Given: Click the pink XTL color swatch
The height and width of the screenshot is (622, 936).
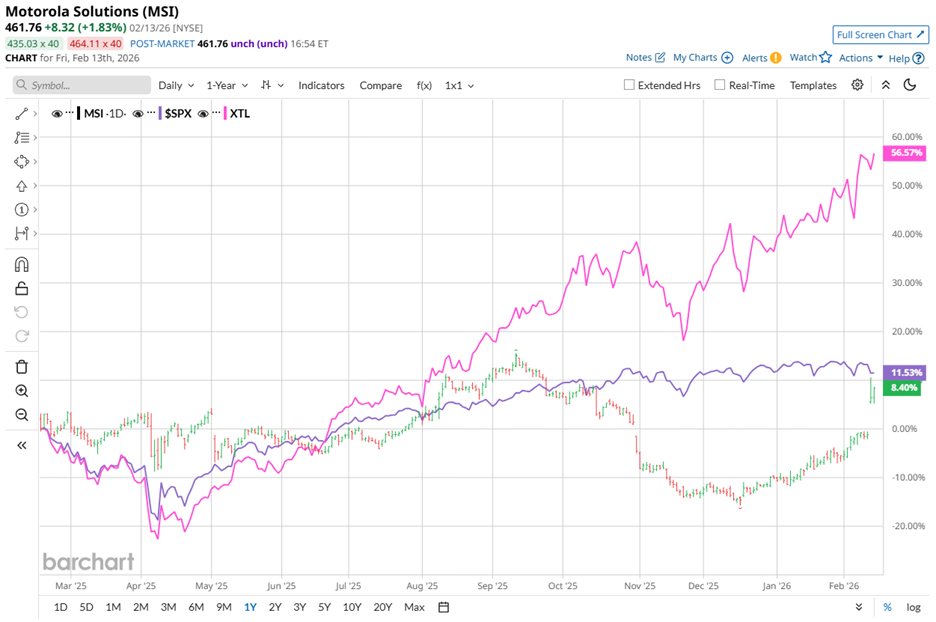Looking at the screenshot, I should [x=224, y=114].
